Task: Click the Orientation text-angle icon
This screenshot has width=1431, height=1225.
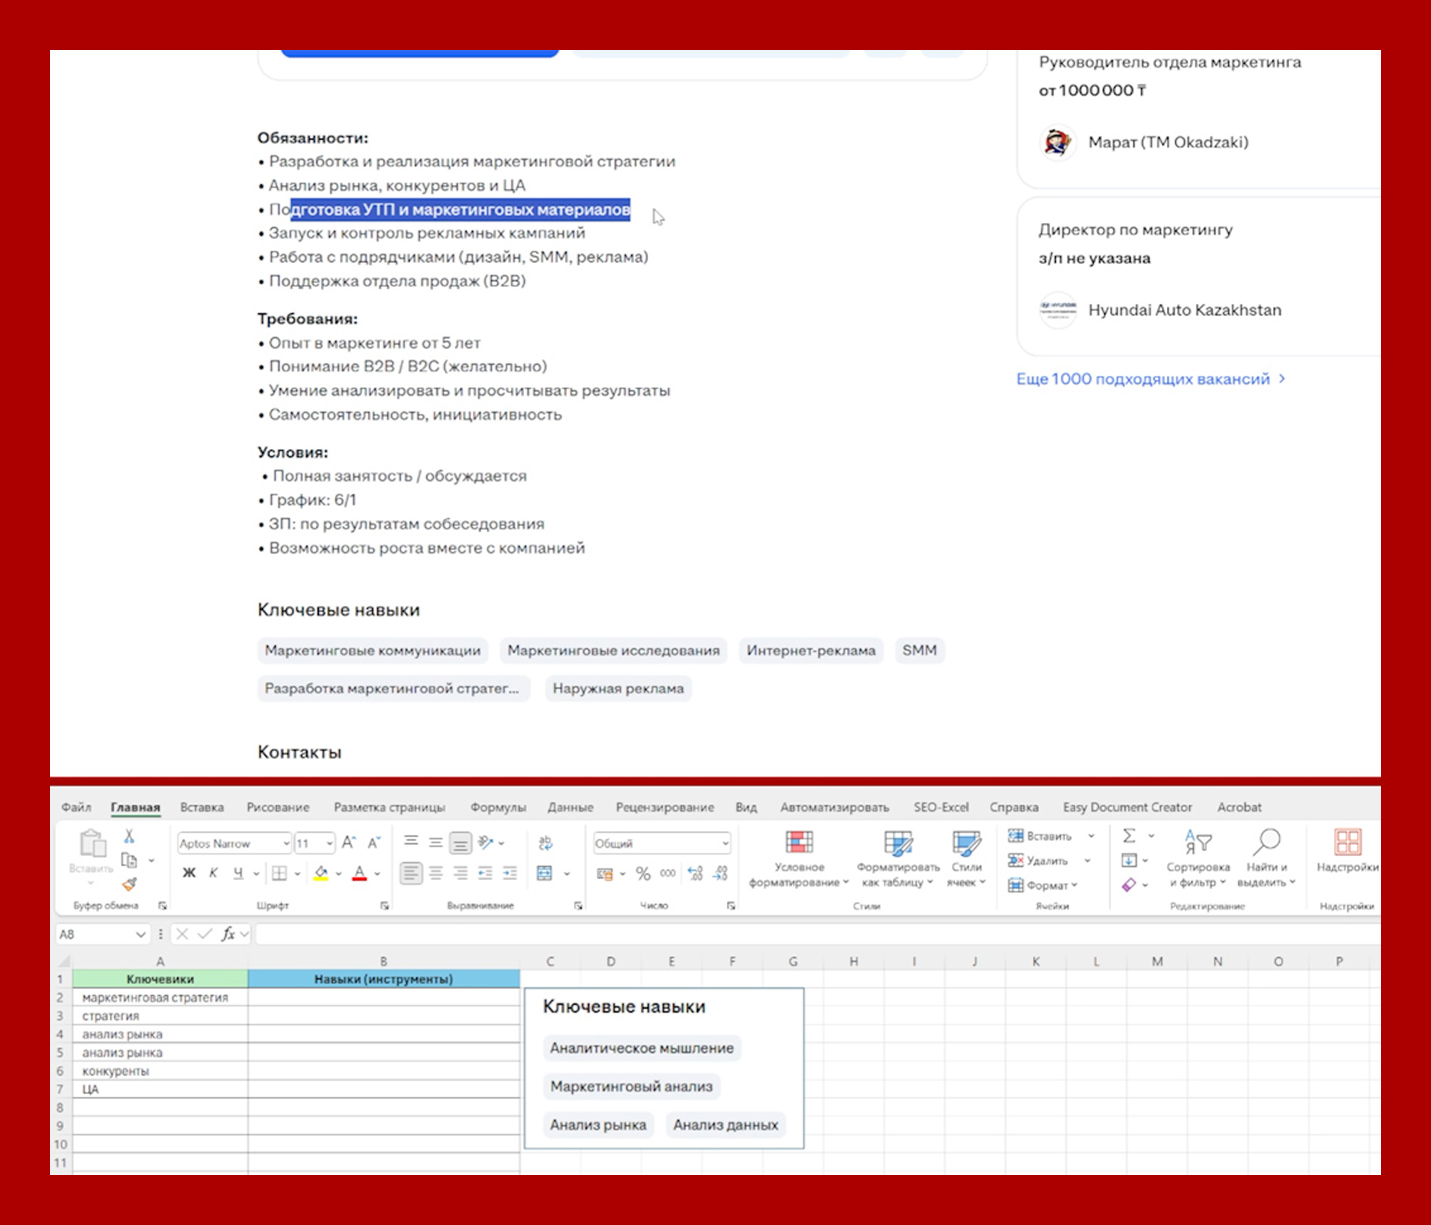Action: point(486,843)
